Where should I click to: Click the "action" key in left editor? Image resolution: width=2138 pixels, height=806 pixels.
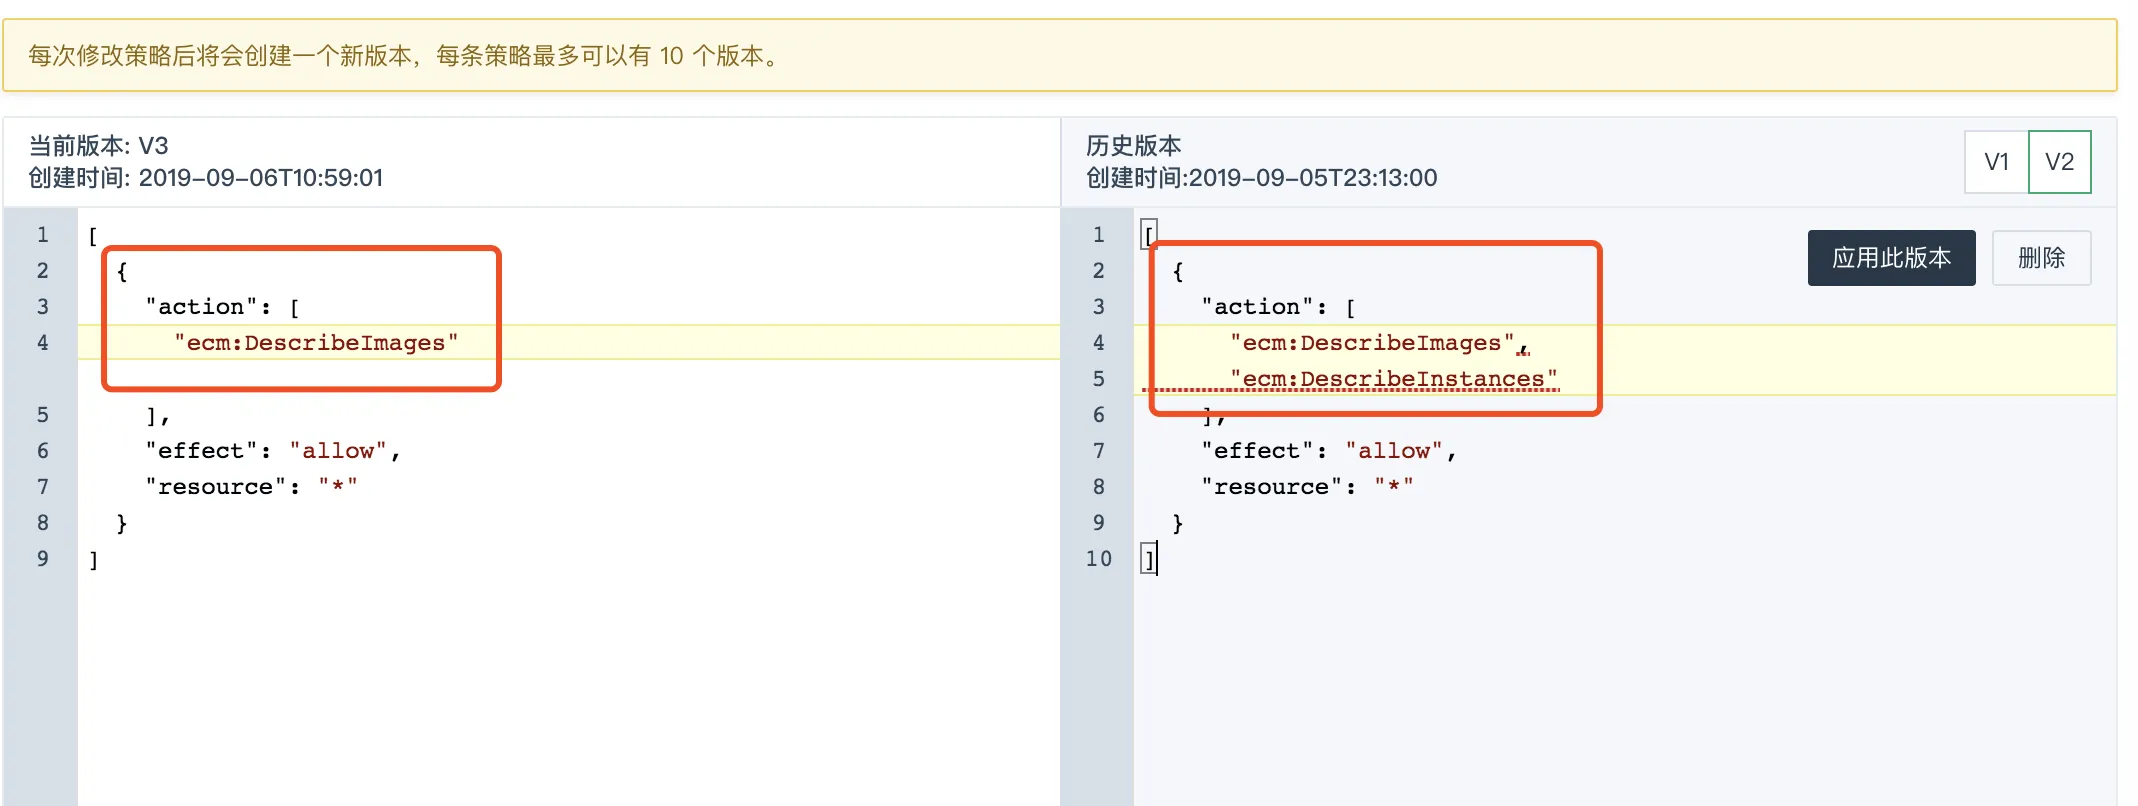tap(201, 307)
